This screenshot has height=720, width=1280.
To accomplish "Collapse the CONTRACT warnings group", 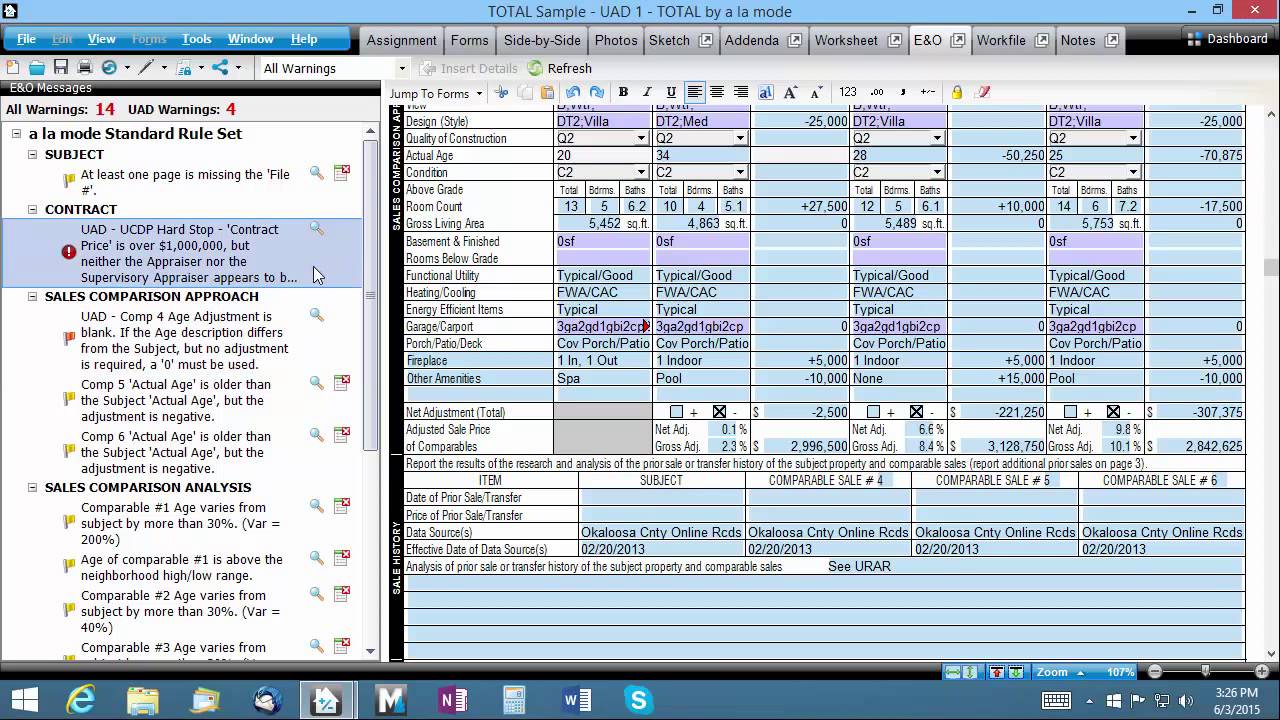I will click(x=32, y=209).
